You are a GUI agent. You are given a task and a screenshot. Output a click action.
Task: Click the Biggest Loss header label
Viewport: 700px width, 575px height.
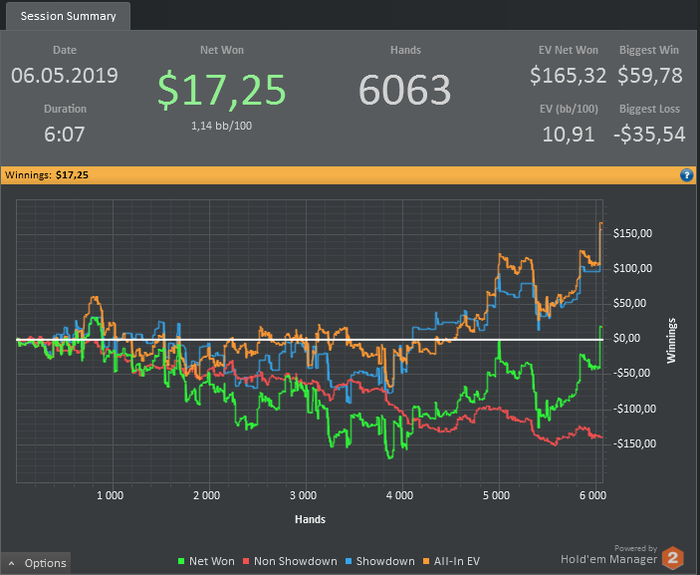(x=650, y=109)
